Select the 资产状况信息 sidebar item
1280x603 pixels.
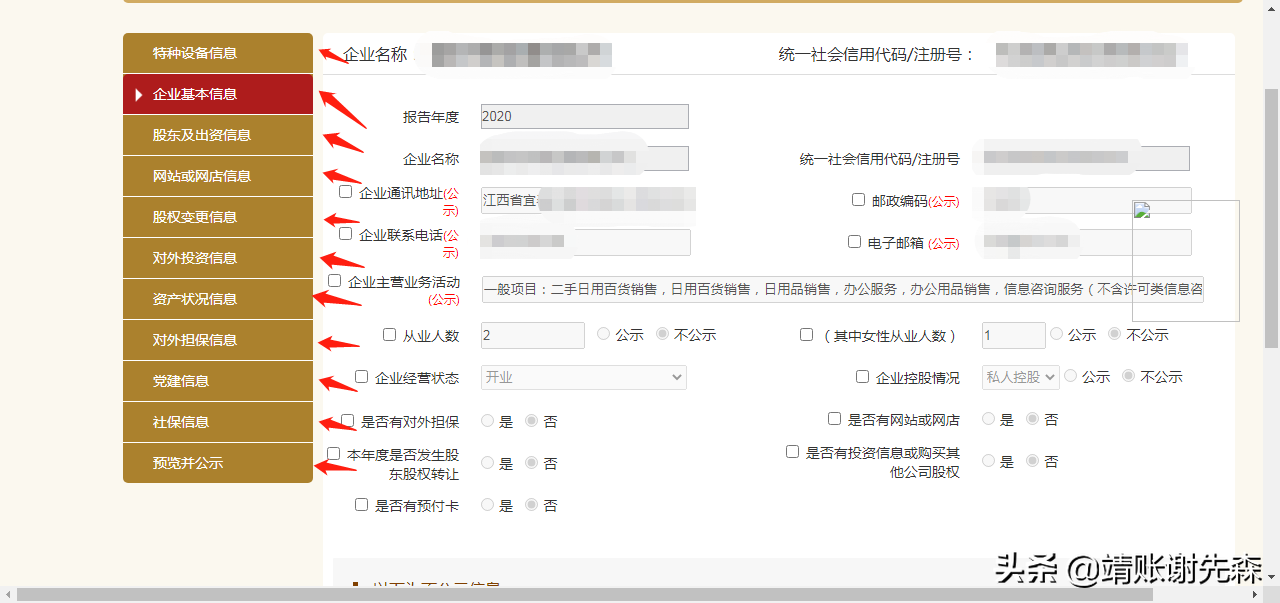217,299
